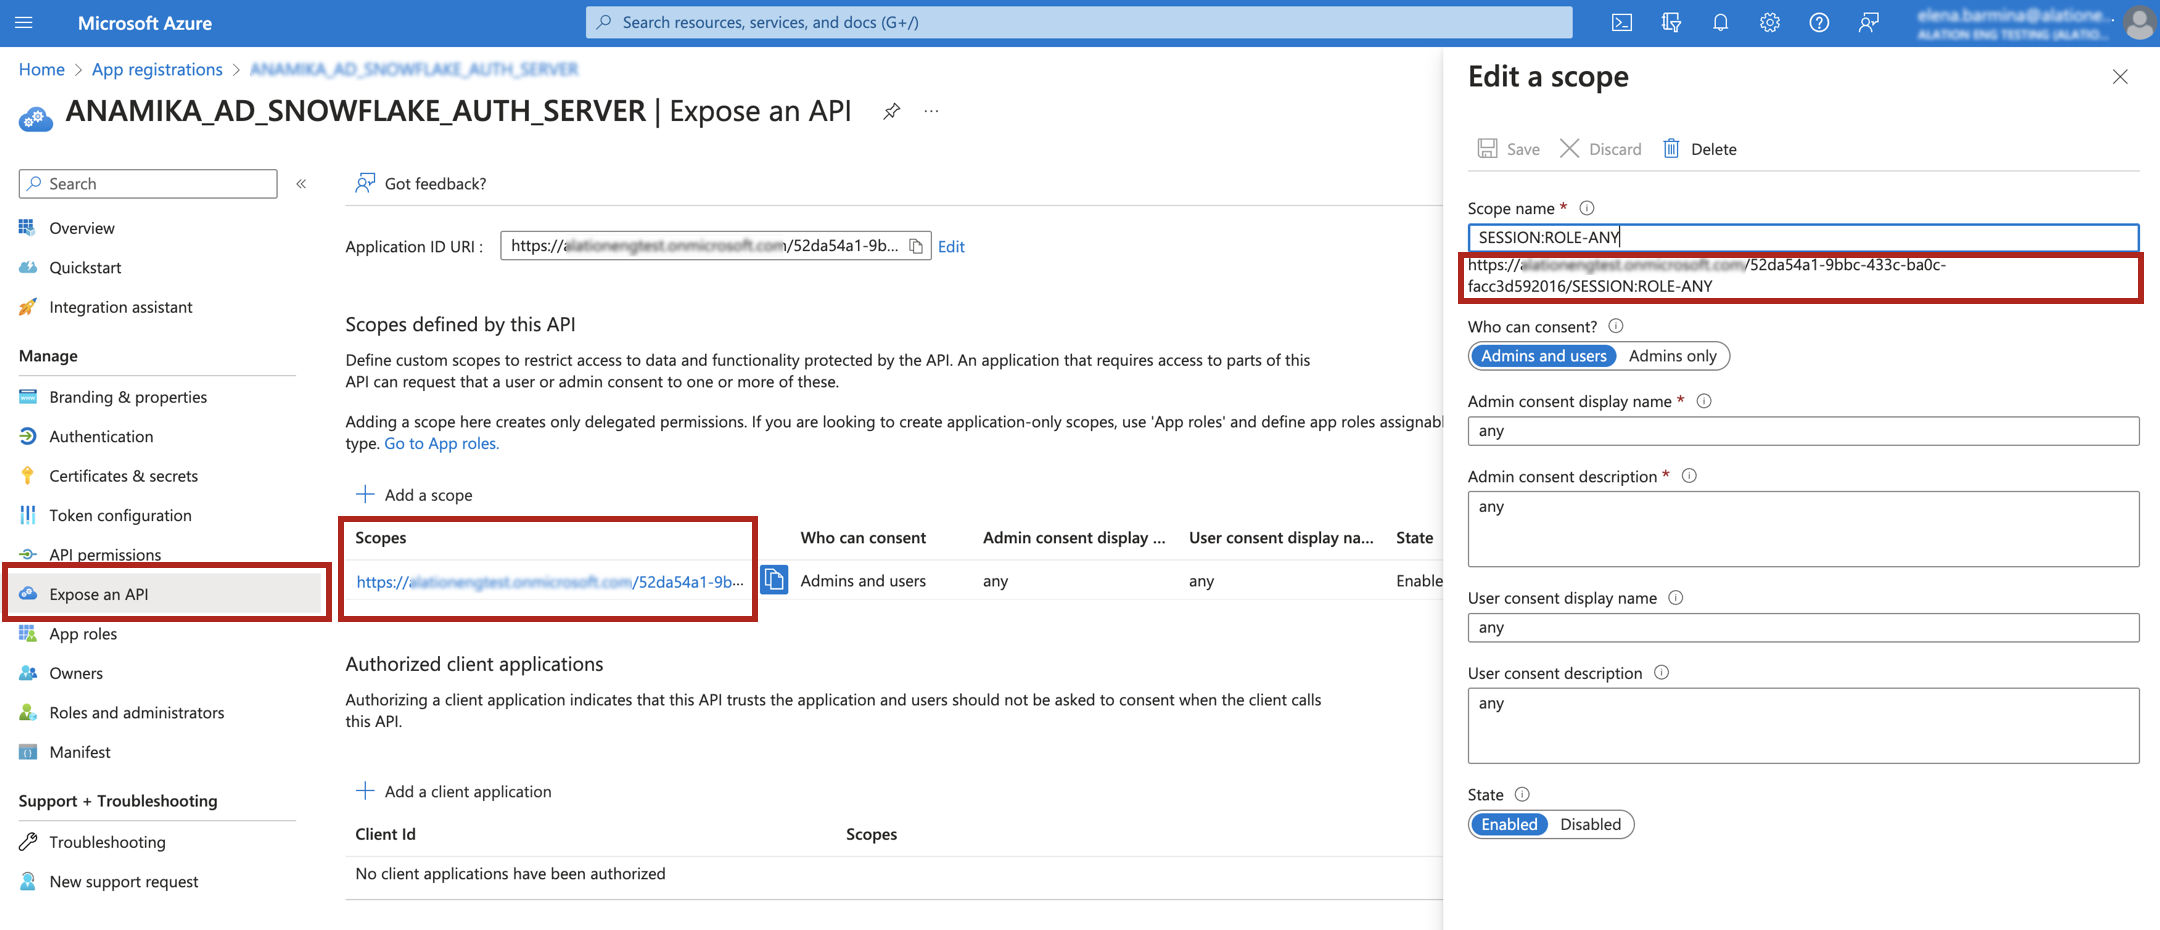Show info for State field
The height and width of the screenshot is (930, 2160).
[1522, 795]
